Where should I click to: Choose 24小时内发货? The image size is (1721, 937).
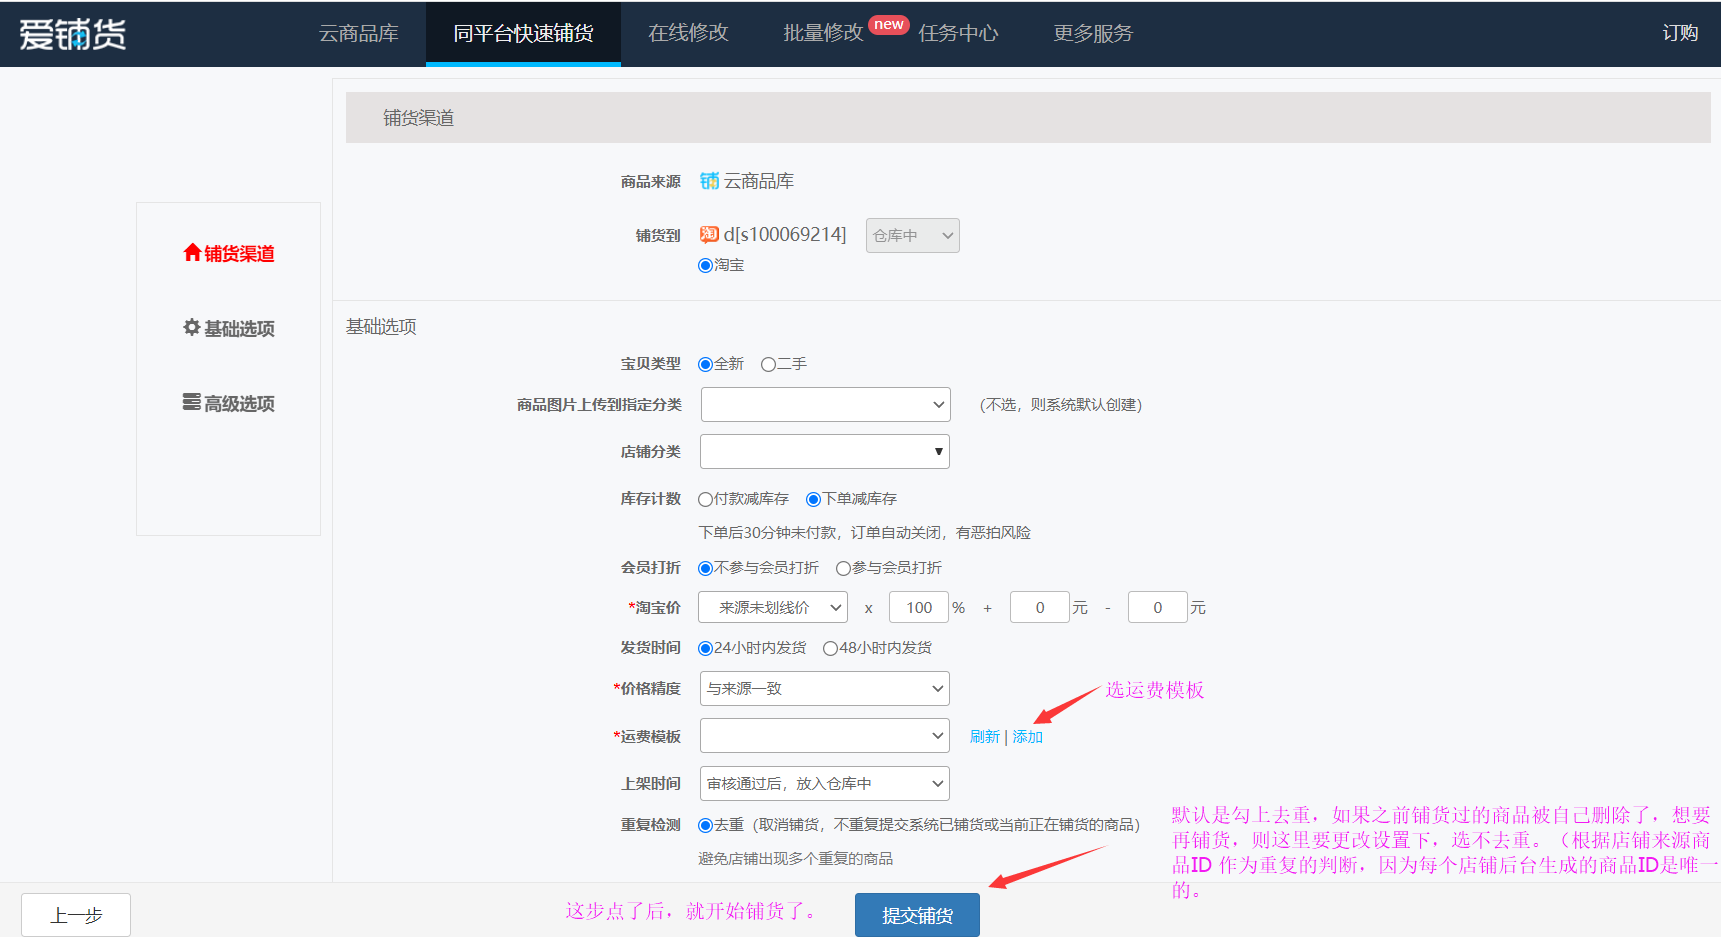[705, 648]
